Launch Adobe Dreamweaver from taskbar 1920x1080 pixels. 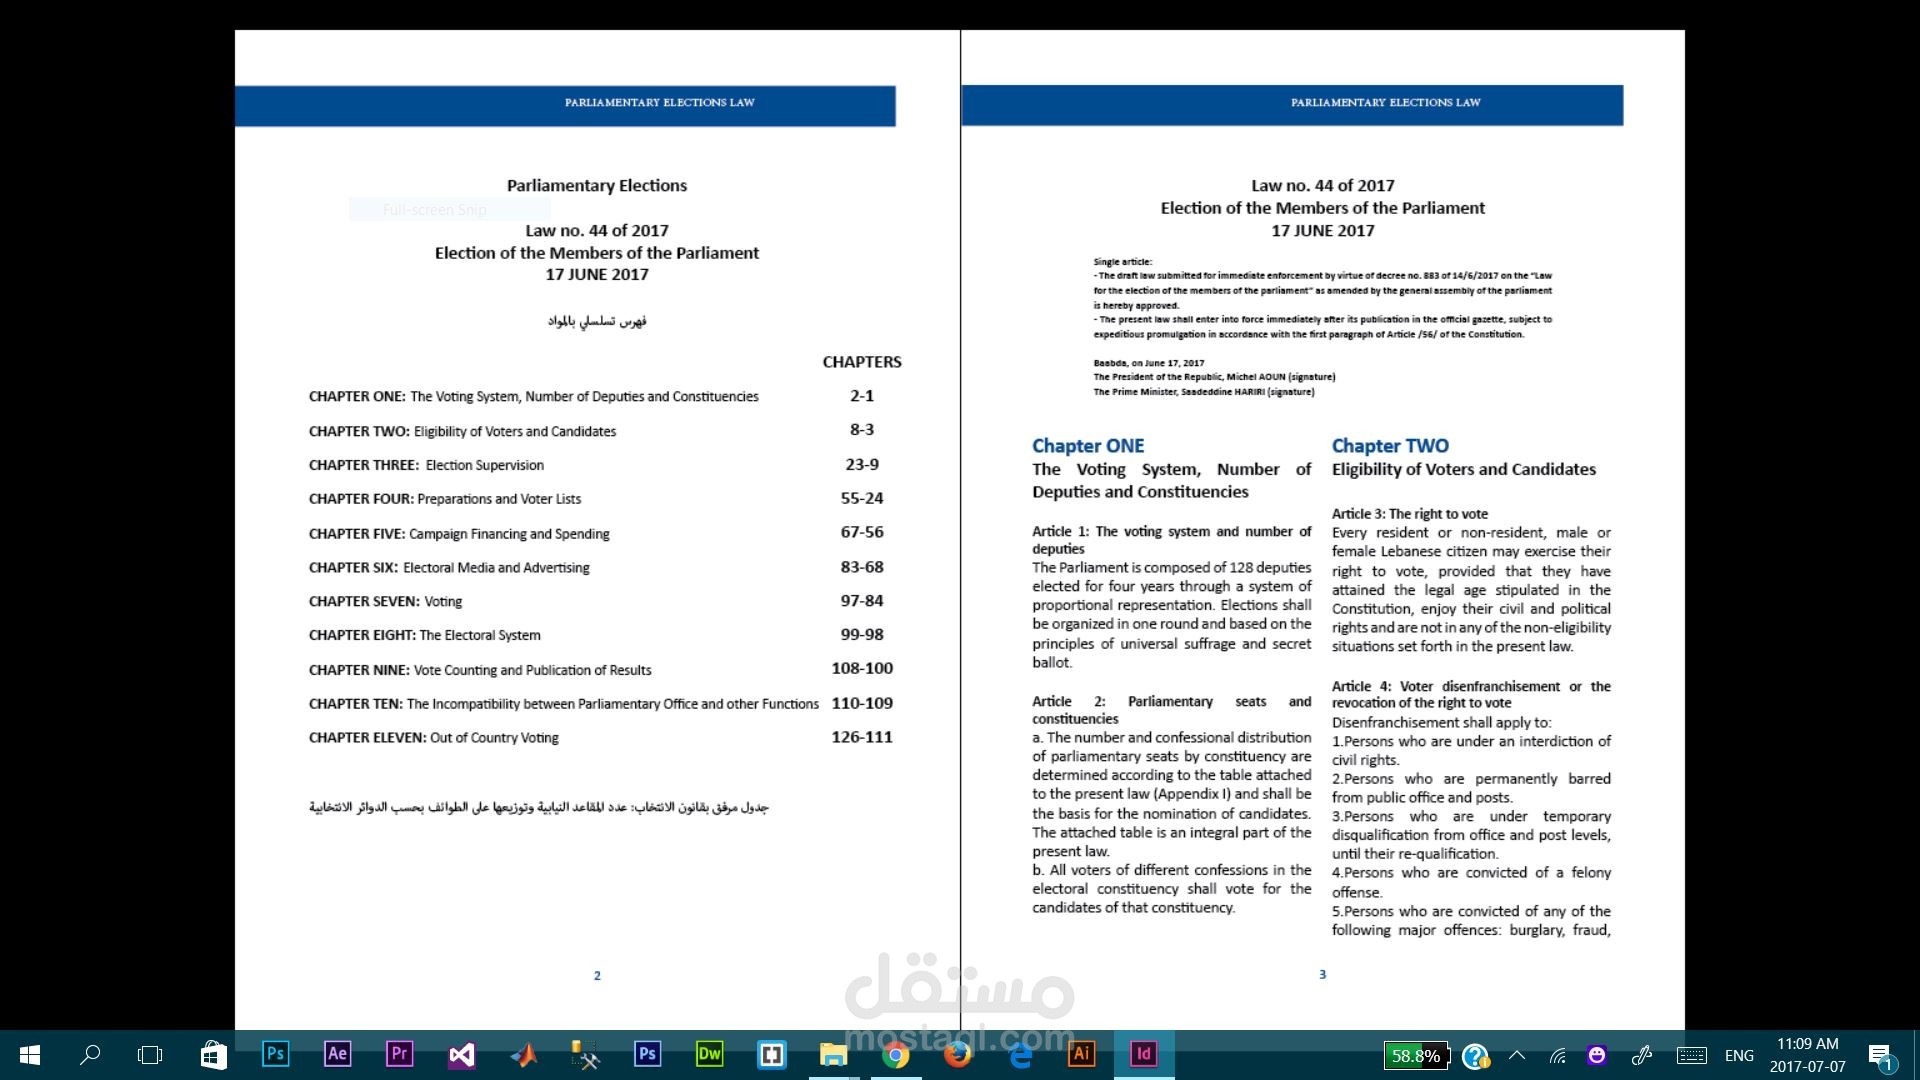(709, 1054)
